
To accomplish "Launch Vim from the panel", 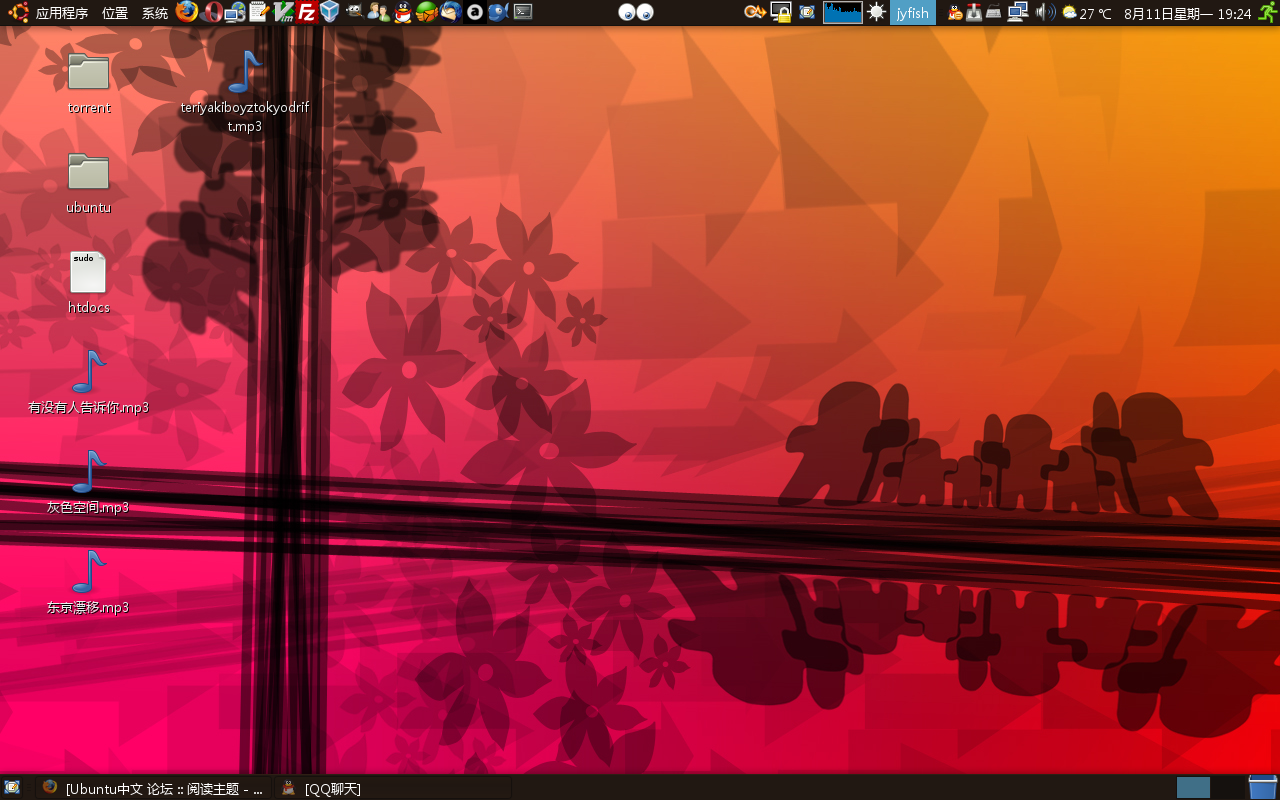I will tap(283, 12).
